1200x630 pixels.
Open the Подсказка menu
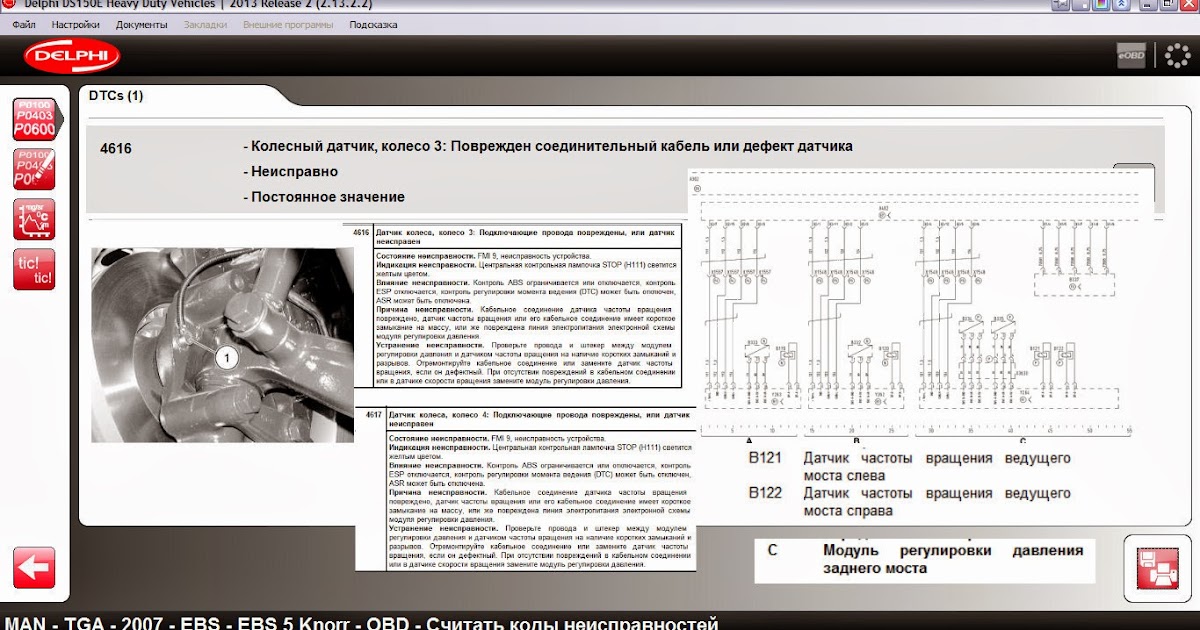(x=373, y=24)
